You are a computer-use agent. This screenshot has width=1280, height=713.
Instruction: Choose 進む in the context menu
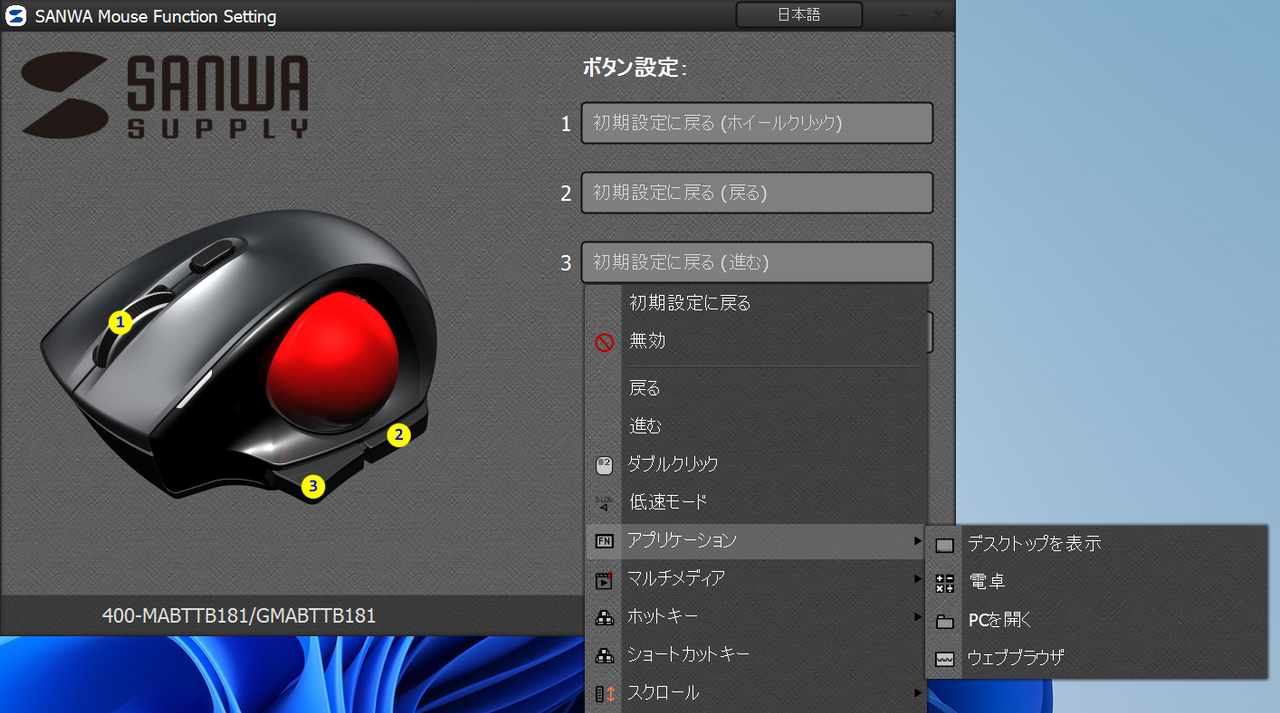pos(646,427)
